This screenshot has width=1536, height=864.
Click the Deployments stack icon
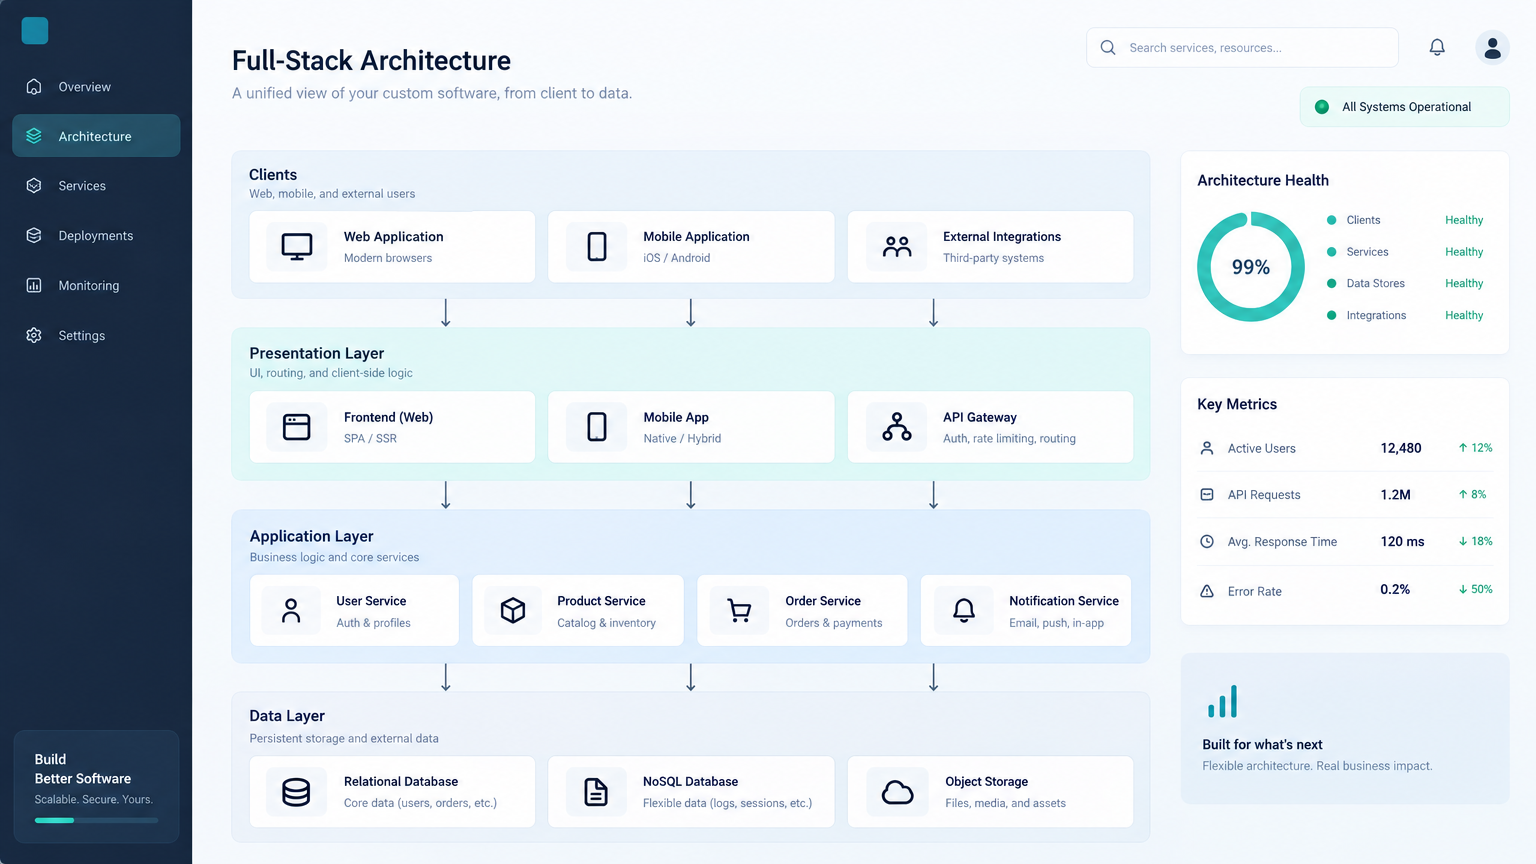tap(34, 236)
